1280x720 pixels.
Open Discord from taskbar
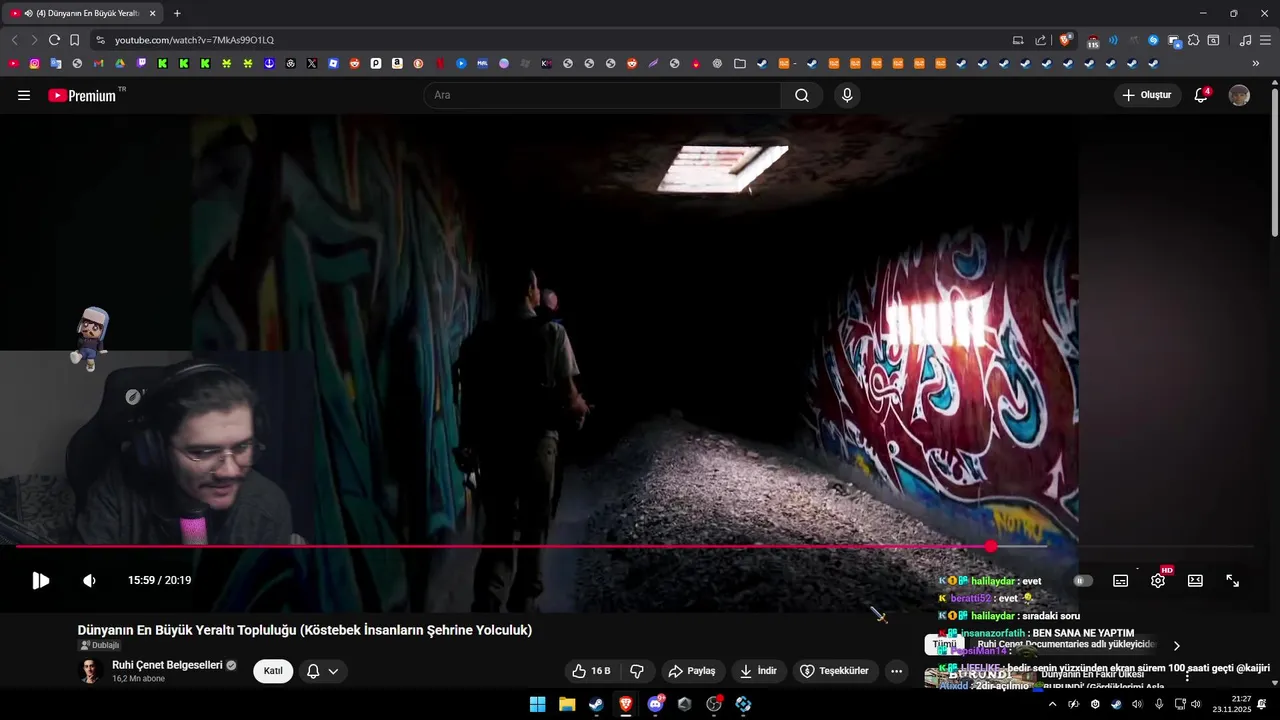click(x=655, y=704)
